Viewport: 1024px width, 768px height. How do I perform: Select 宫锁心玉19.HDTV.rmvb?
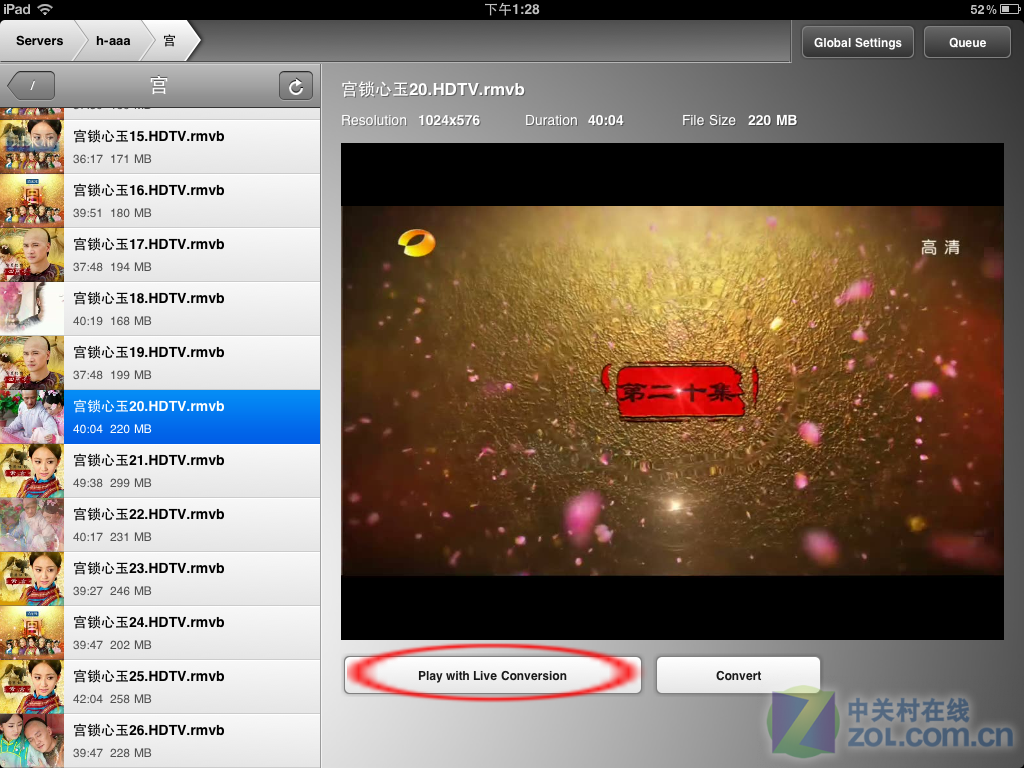click(x=160, y=363)
